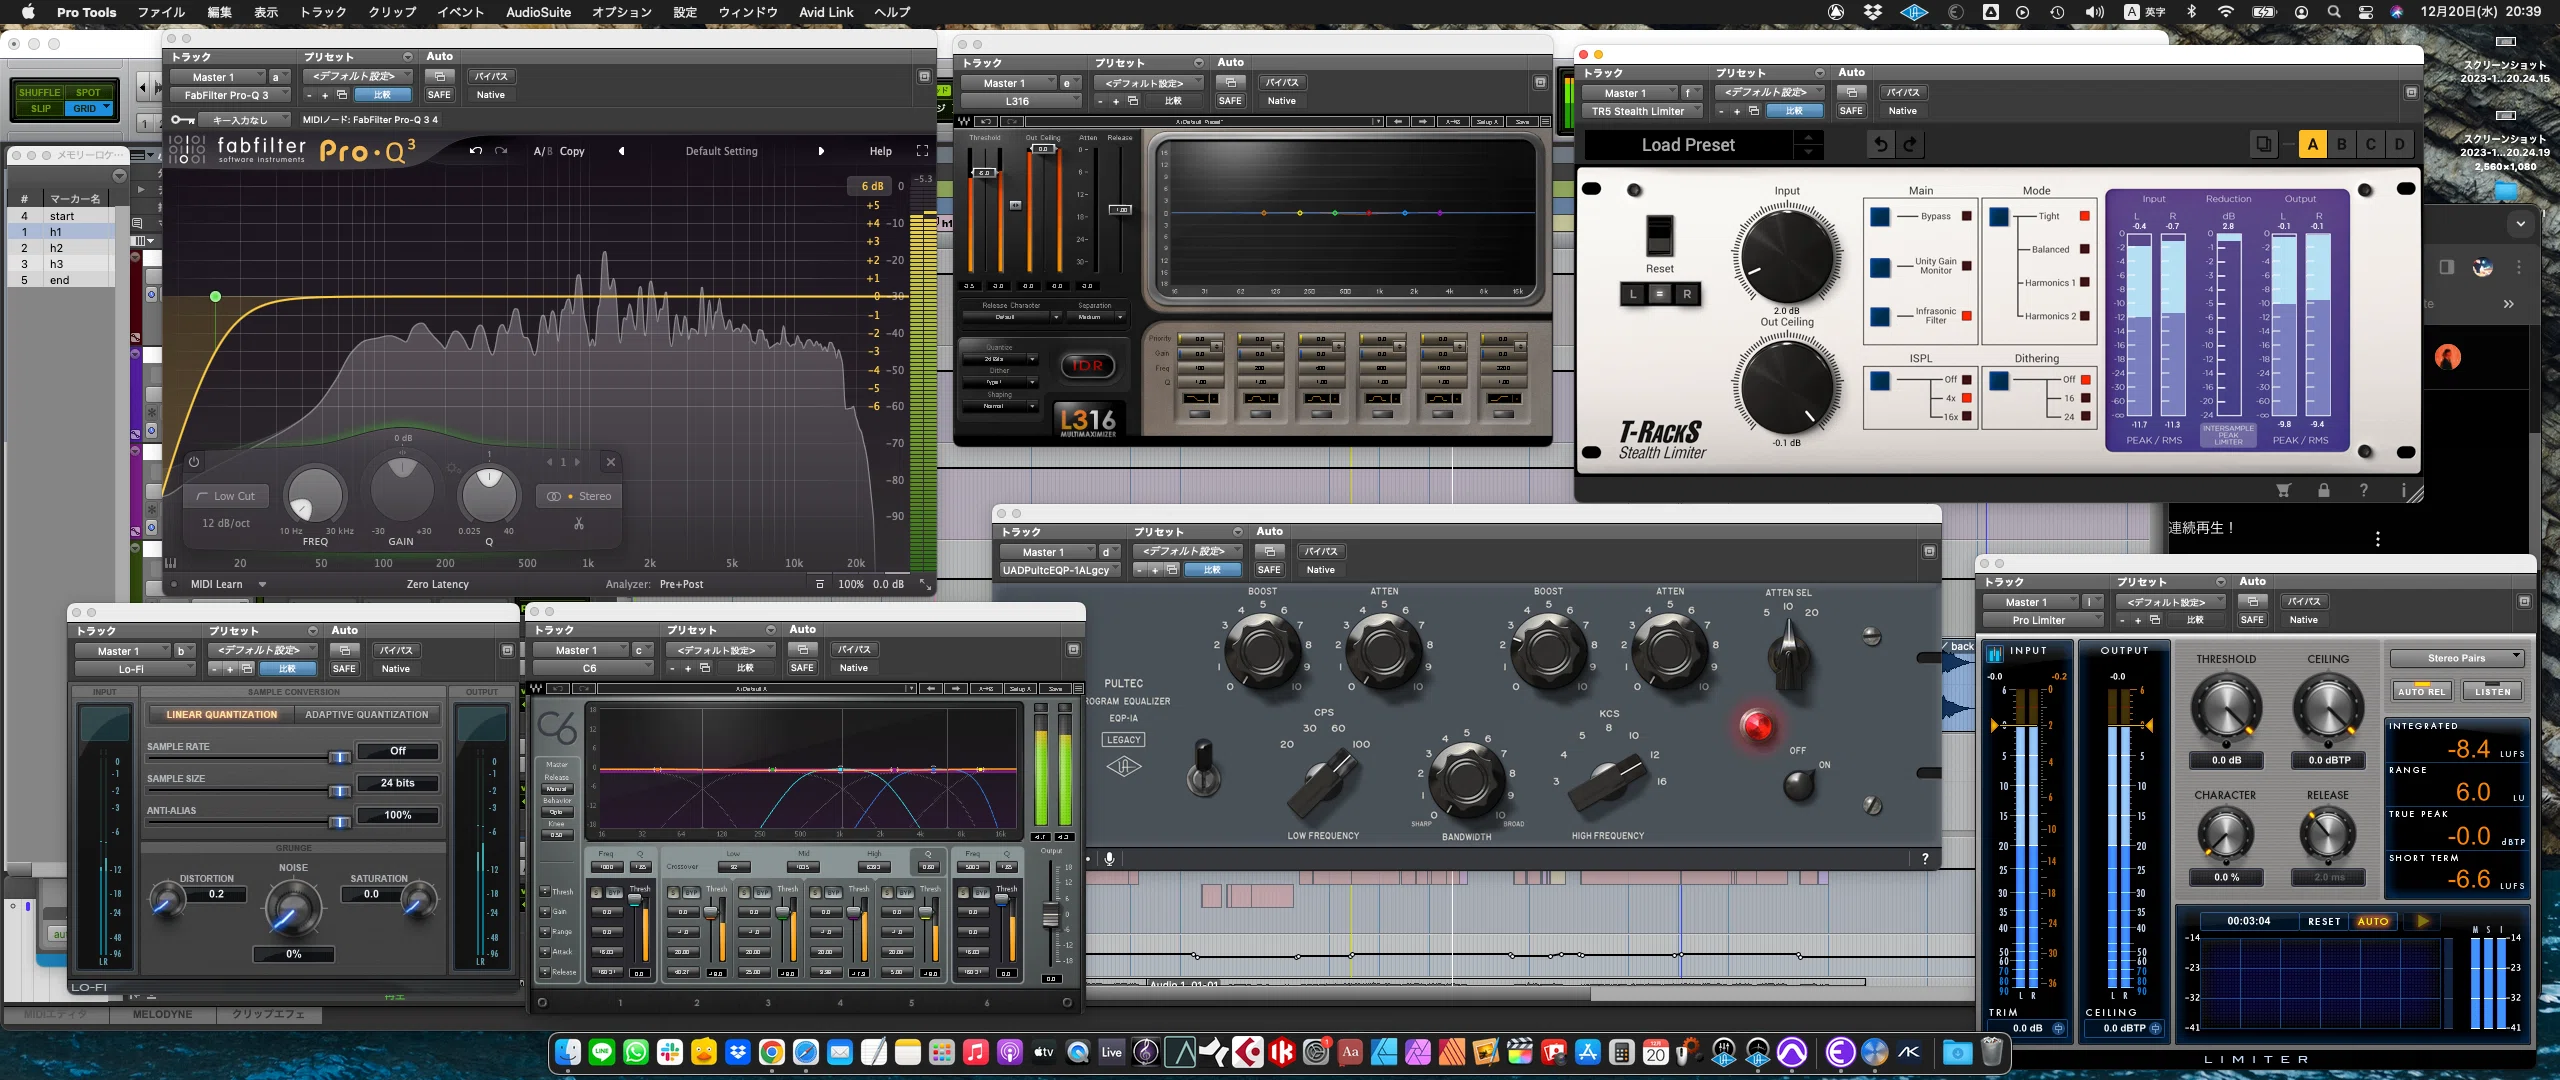Open Ableton Live icon in the Dock
This screenshot has width=2560, height=1080.
click(1111, 1052)
